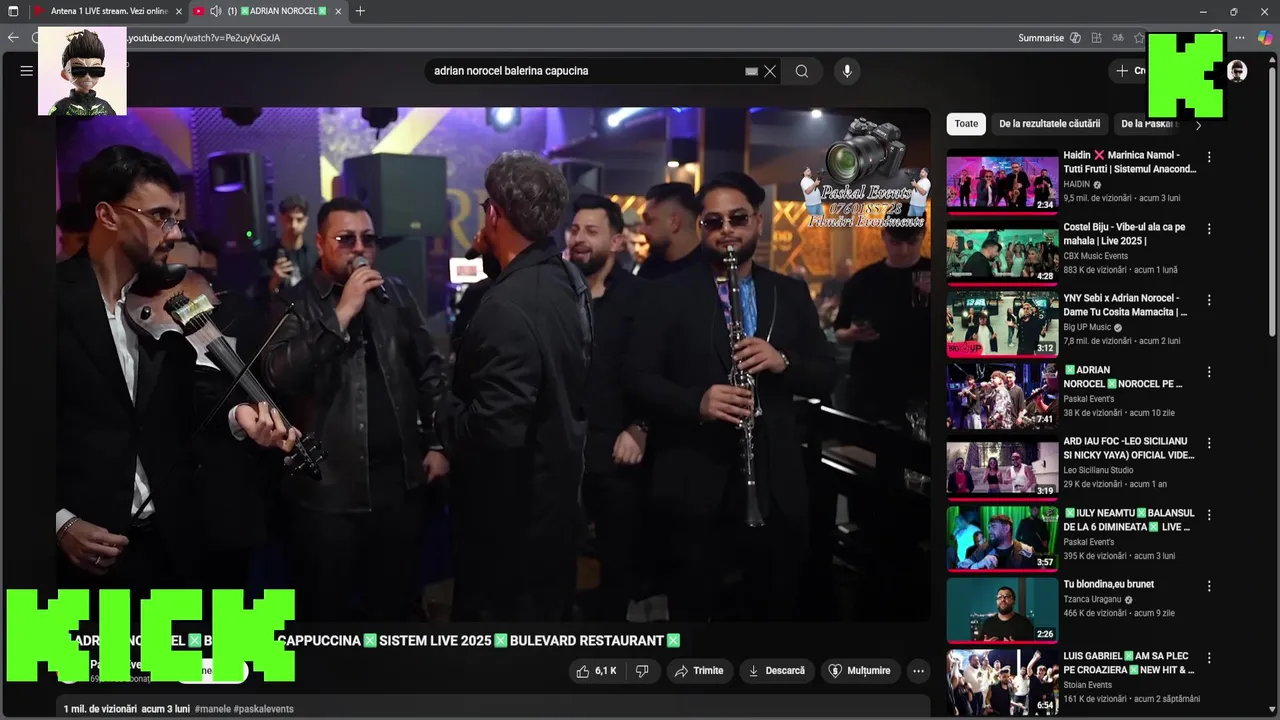The height and width of the screenshot is (720, 1280).
Task: Click the split screen icon in address bar
Action: point(1097,38)
